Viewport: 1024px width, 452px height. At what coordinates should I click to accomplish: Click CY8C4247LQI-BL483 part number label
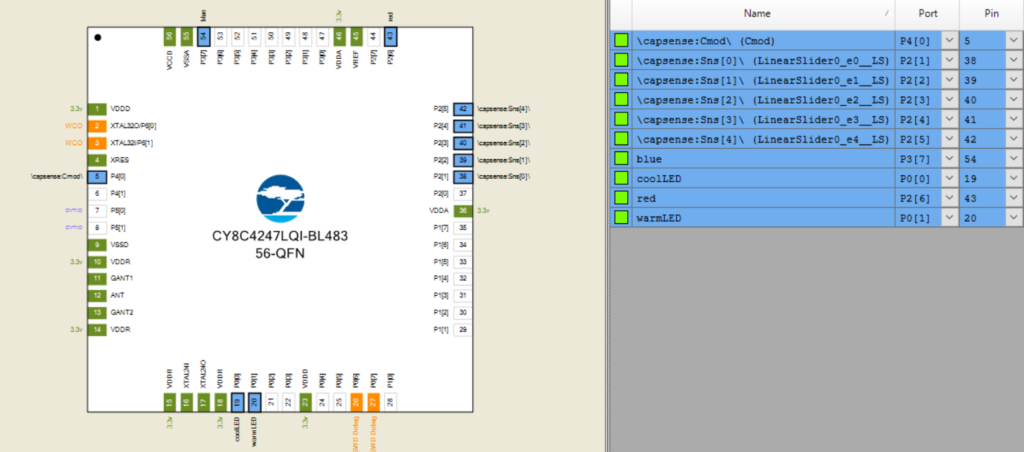pyautogui.click(x=280, y=236)
